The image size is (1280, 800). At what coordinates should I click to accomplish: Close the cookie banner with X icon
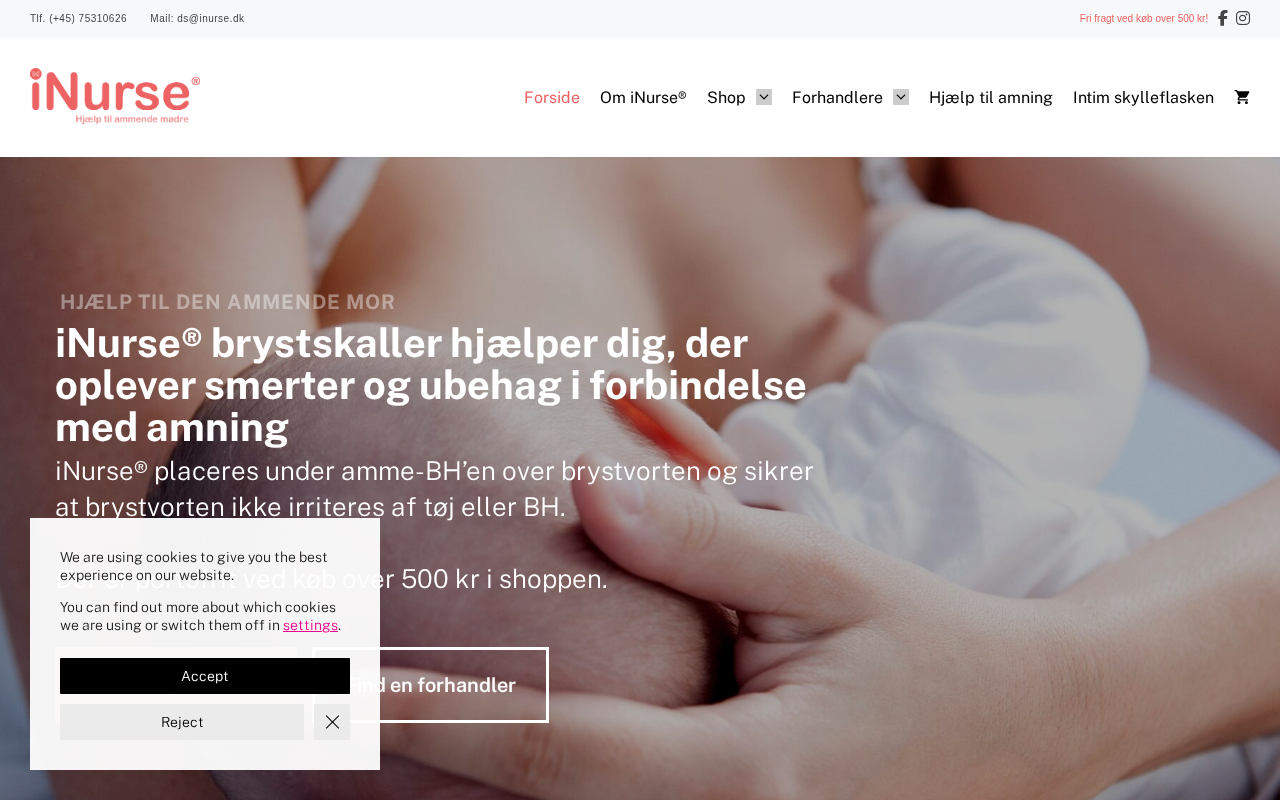pyautogui.click(x=332, y=722)
